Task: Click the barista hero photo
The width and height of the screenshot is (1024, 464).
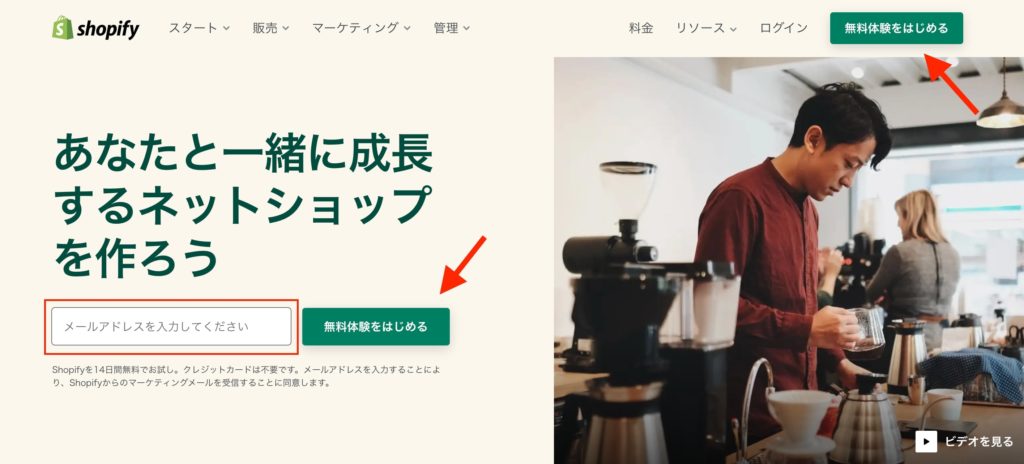Action: point(789,260)
